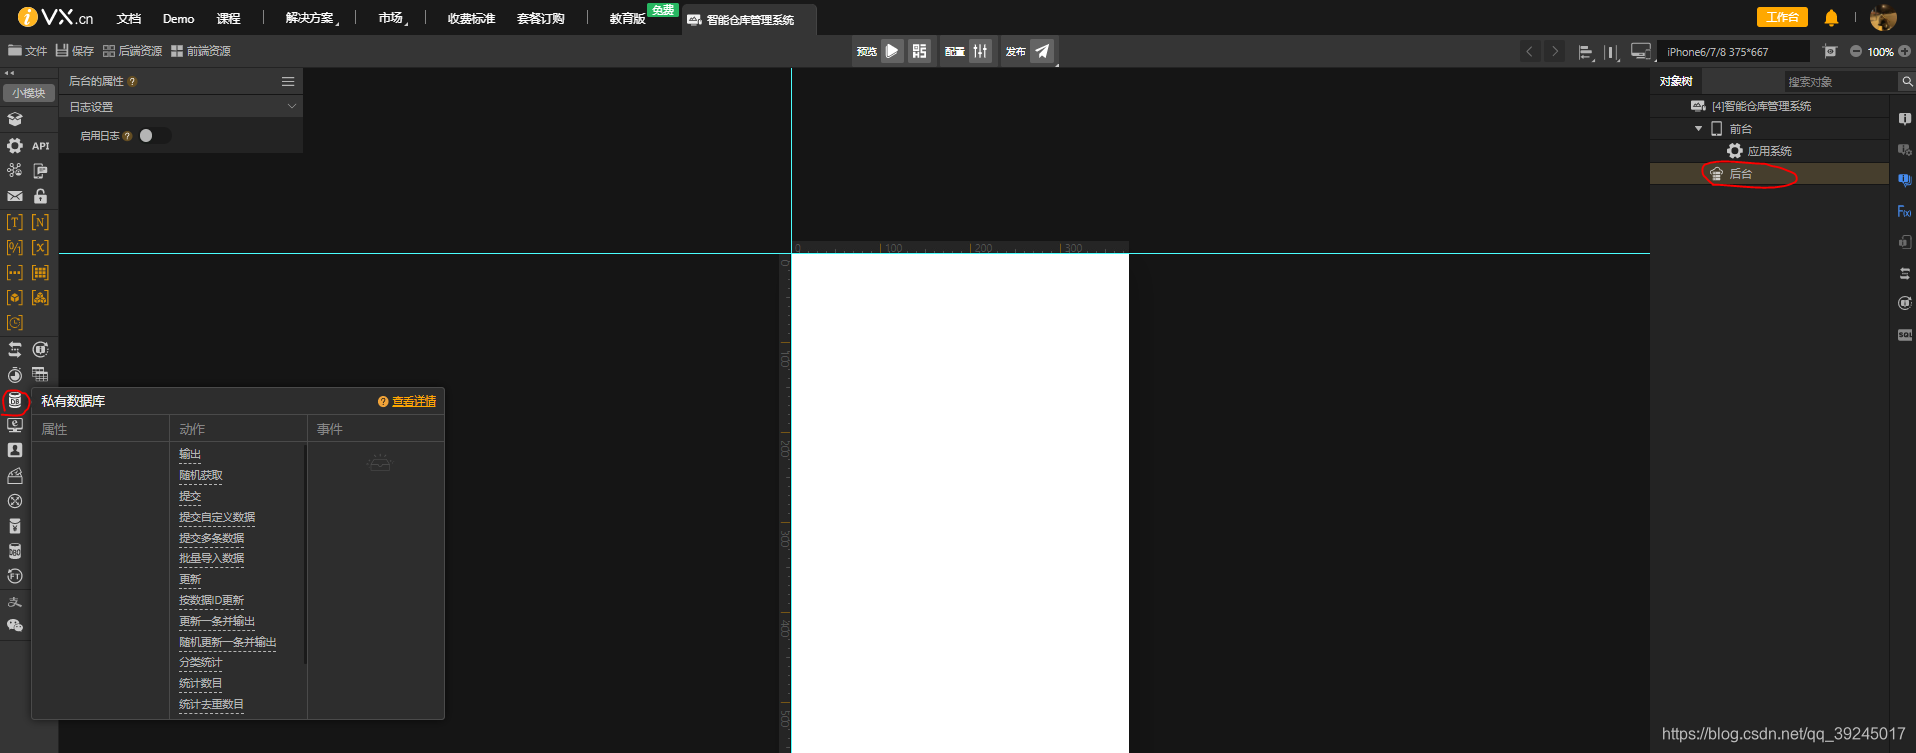Viewport: 1916px width, 753px height.
Task: Click the 教育版 link
Action: click(x=628, y=19)
